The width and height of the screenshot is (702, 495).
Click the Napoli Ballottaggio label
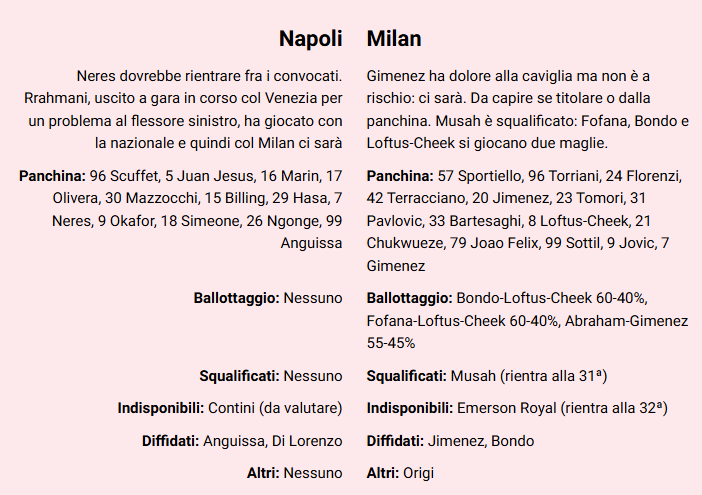236,298
